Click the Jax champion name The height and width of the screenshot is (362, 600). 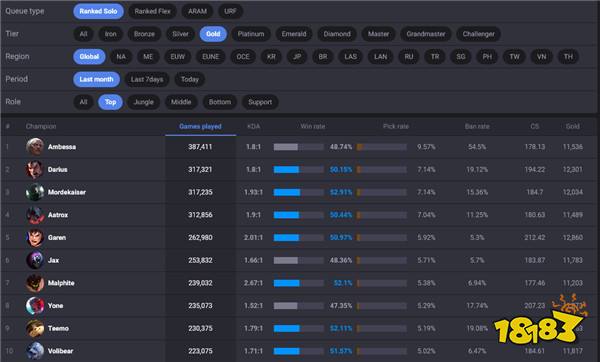point(54,260)
